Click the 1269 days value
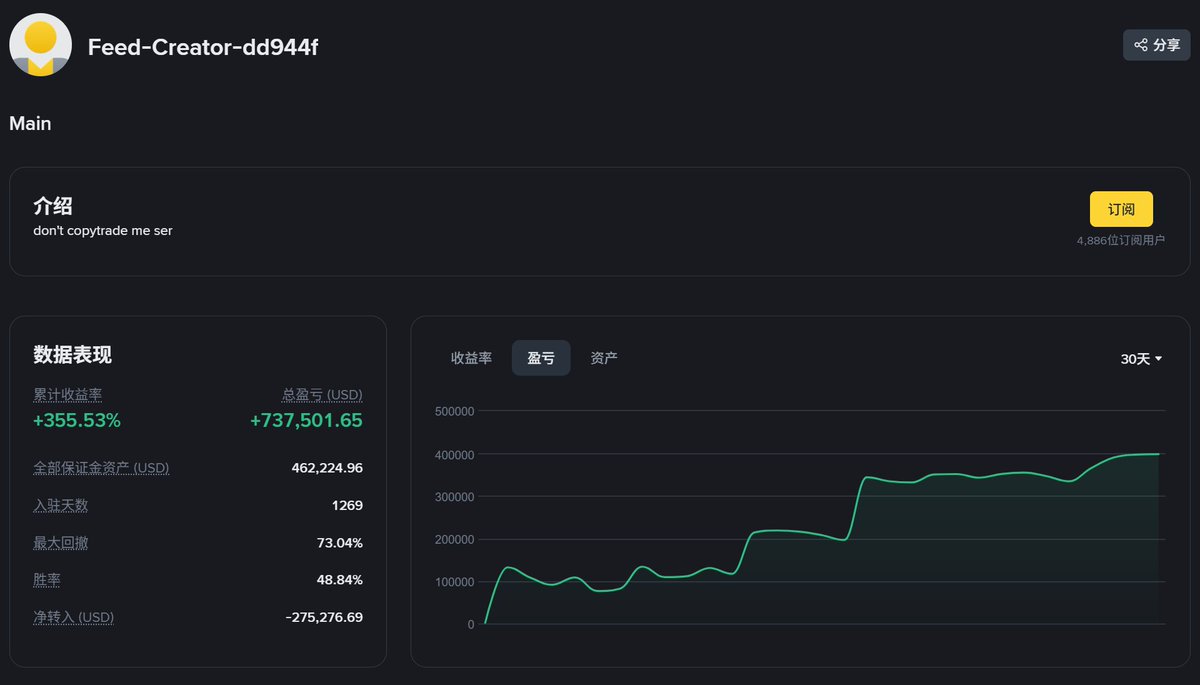 coord(347,506)
